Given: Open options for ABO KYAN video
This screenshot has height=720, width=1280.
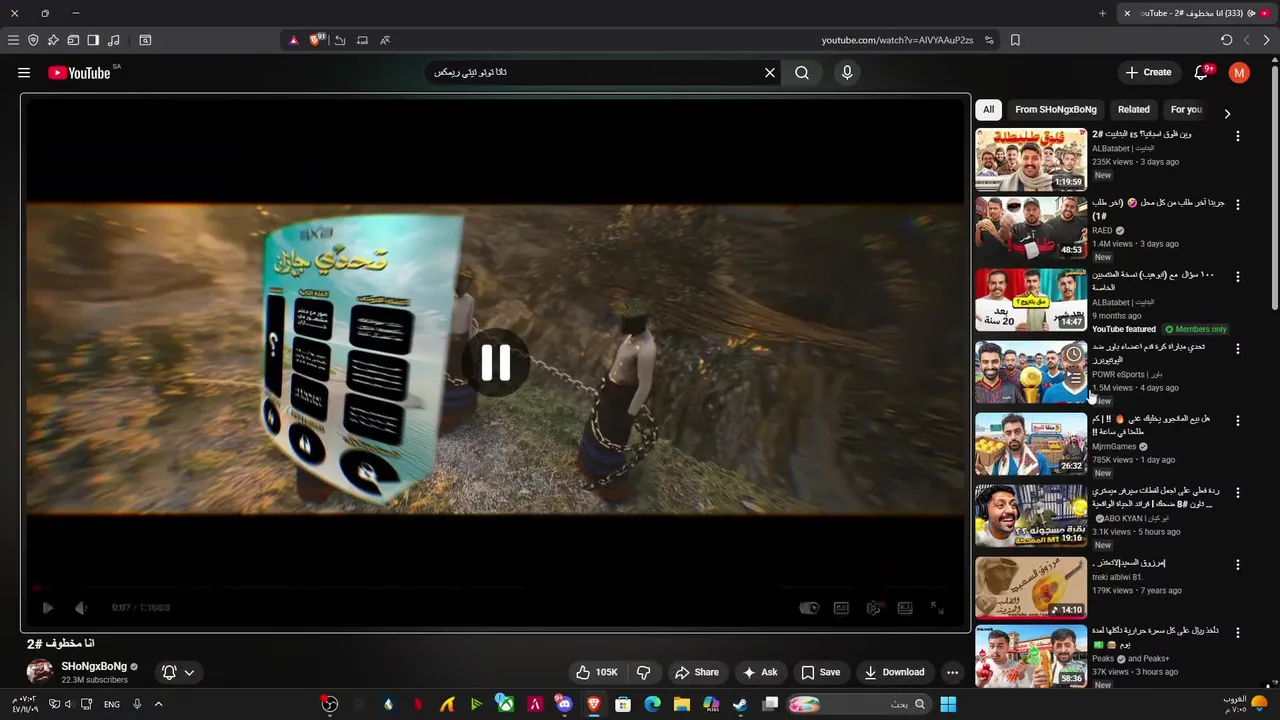Looking at the screenshot, I should point(1238,493).
